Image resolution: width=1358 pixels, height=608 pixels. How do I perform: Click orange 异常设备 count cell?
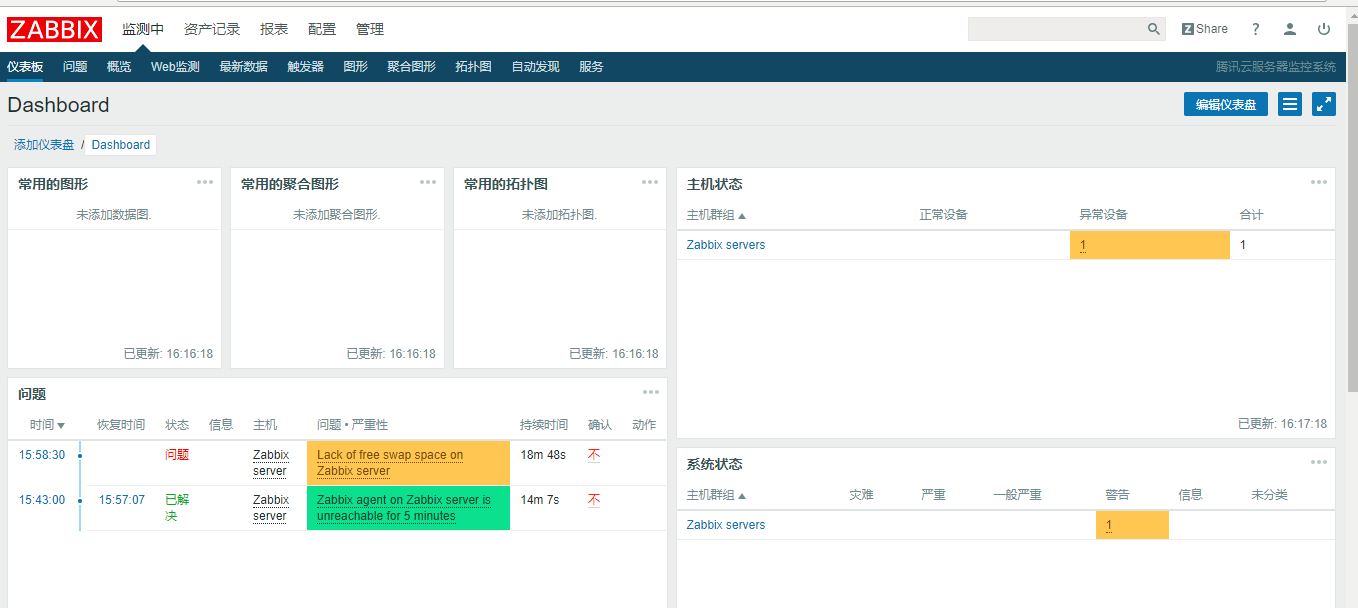[1148, 245]
